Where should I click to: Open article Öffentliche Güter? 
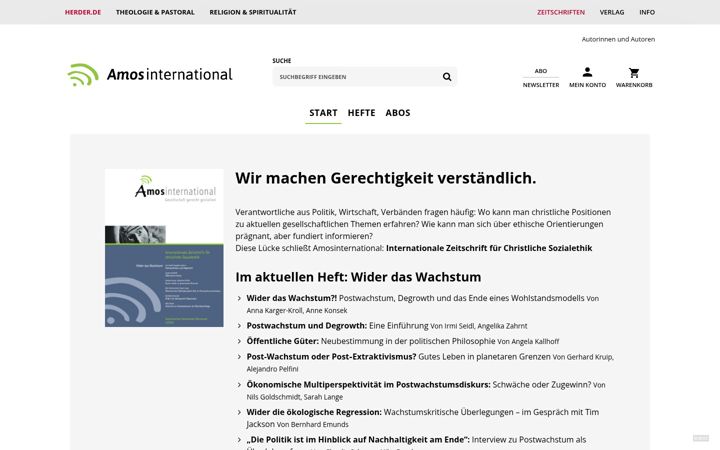(282, 341)
